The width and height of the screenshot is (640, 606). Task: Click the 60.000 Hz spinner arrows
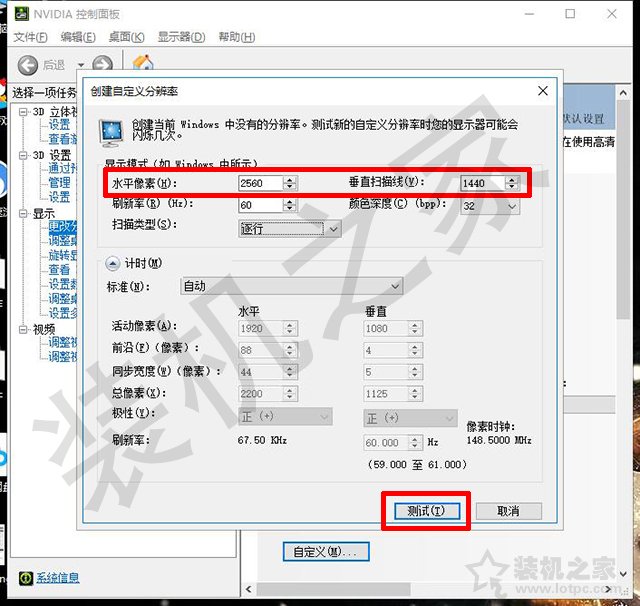click(415, 443)
